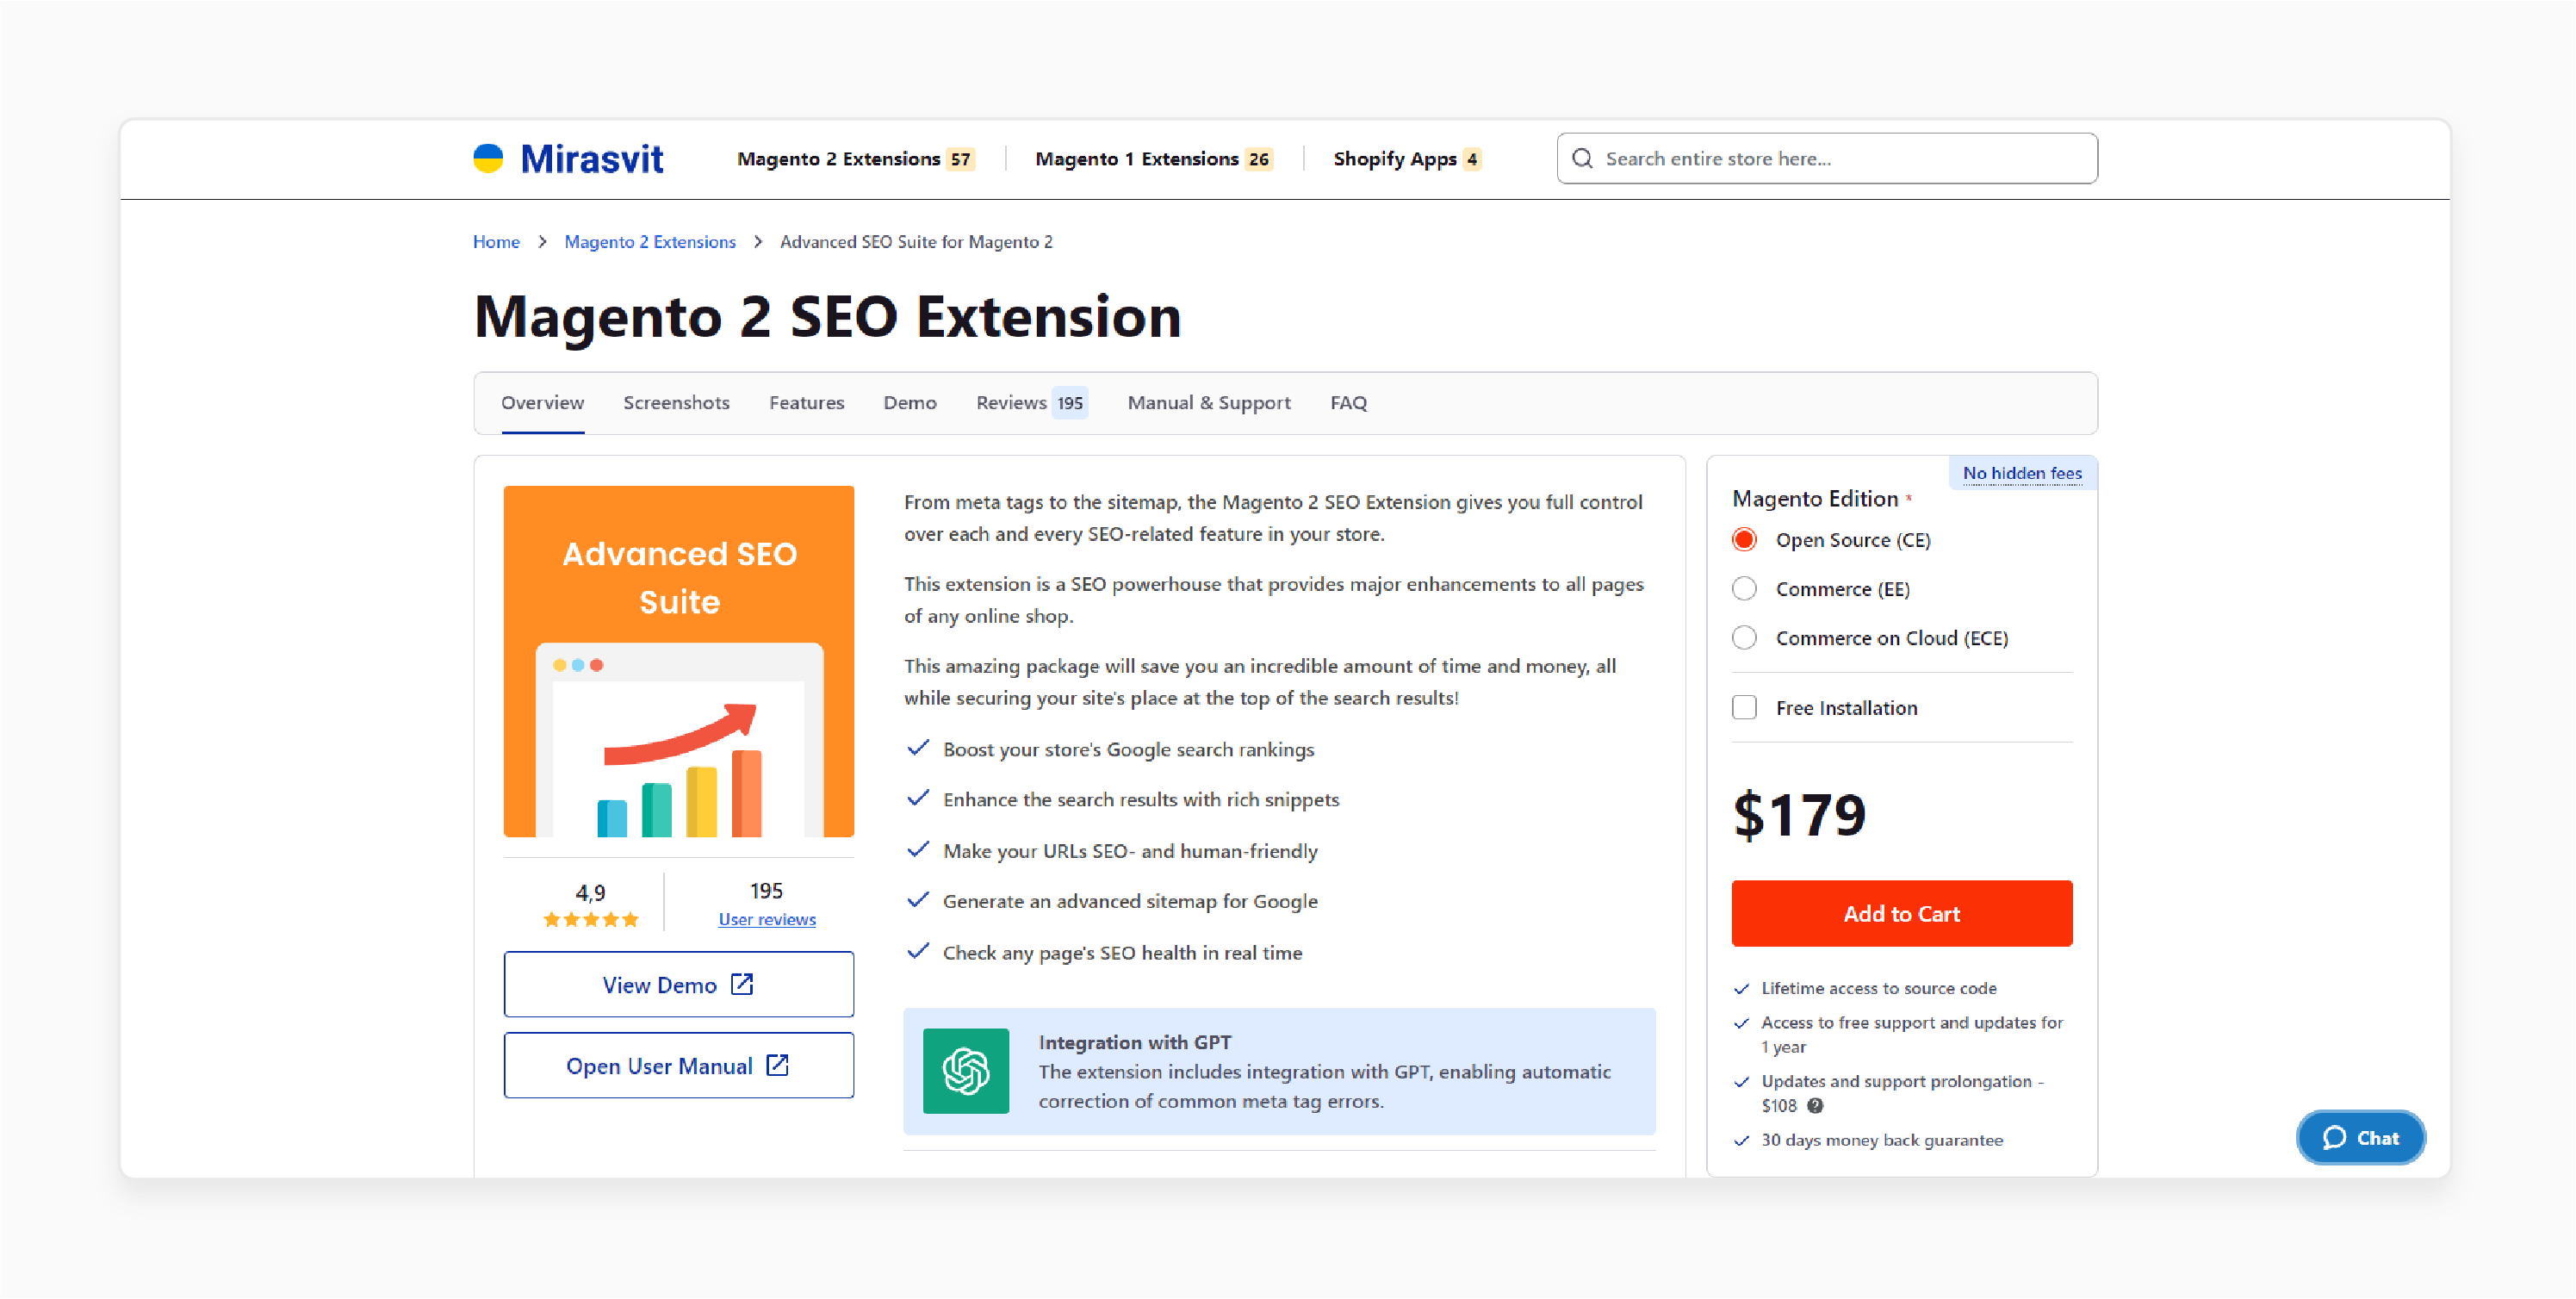Click 'Make your URLs SEO- and human-friendly'
Screen dimensions: 2576x1299
(x=1130, y=851)
